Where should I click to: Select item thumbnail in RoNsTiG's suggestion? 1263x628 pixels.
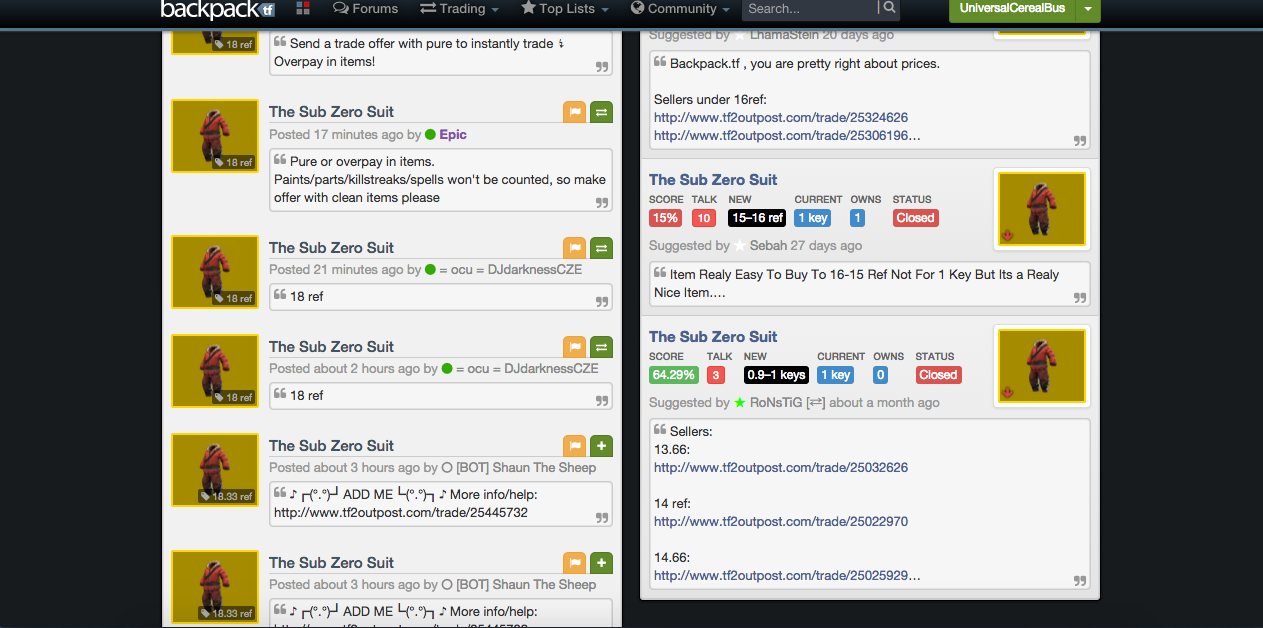(x=1042, y=366)
